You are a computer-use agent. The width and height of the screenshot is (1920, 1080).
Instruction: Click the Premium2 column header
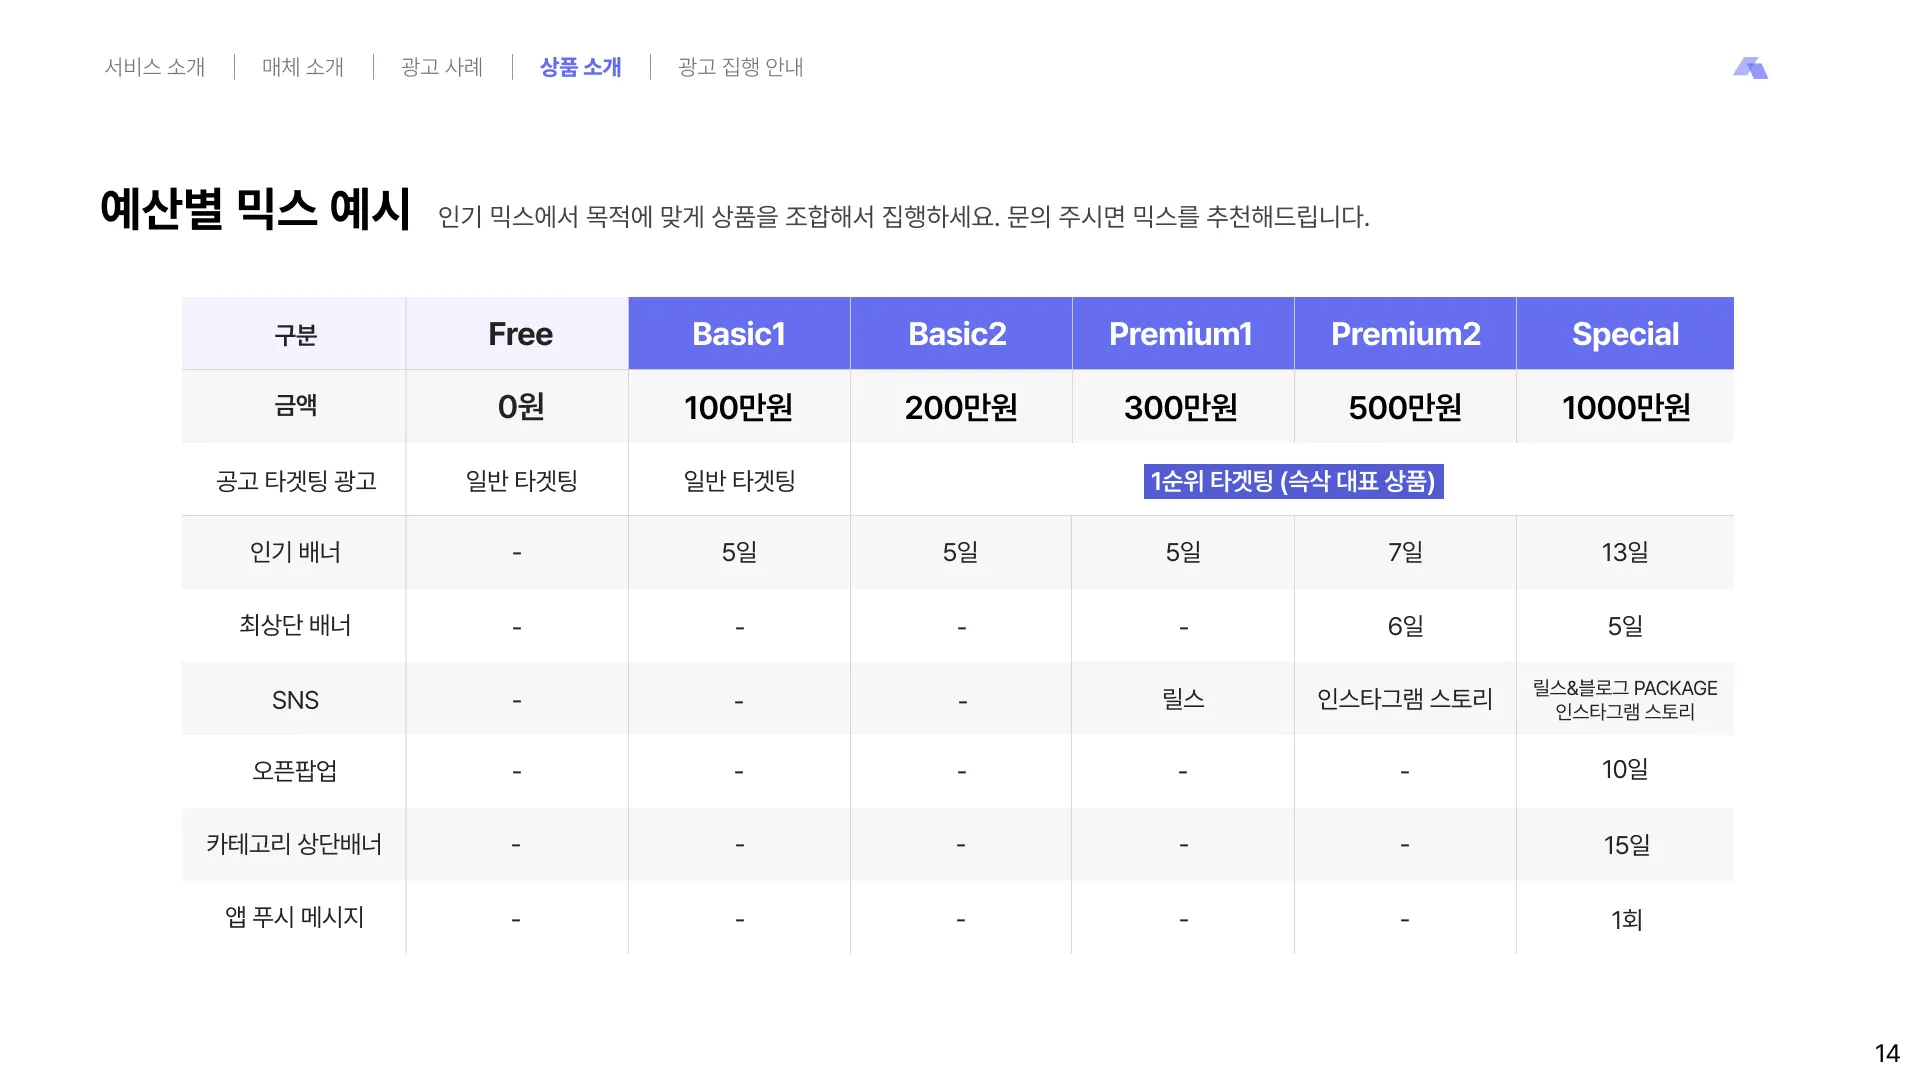(1405, 334)
